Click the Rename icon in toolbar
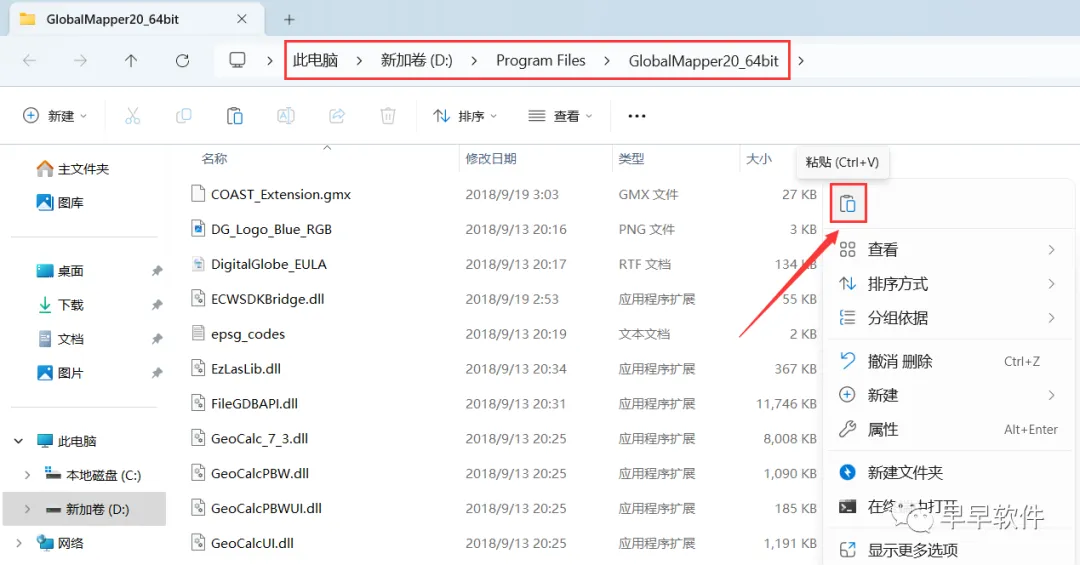Viewport: 1080px width, 565px height. pos(286,116)
